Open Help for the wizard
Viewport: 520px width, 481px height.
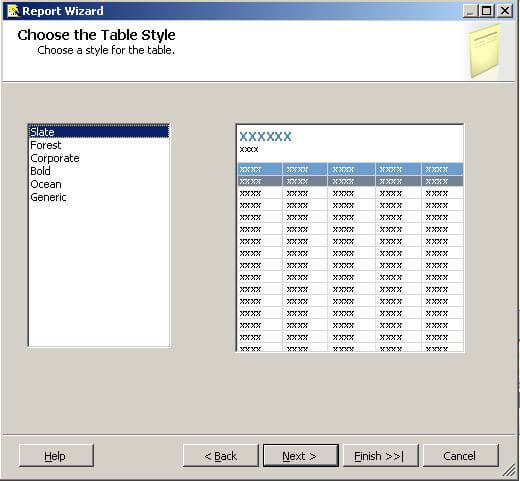(x=56, y=456)
